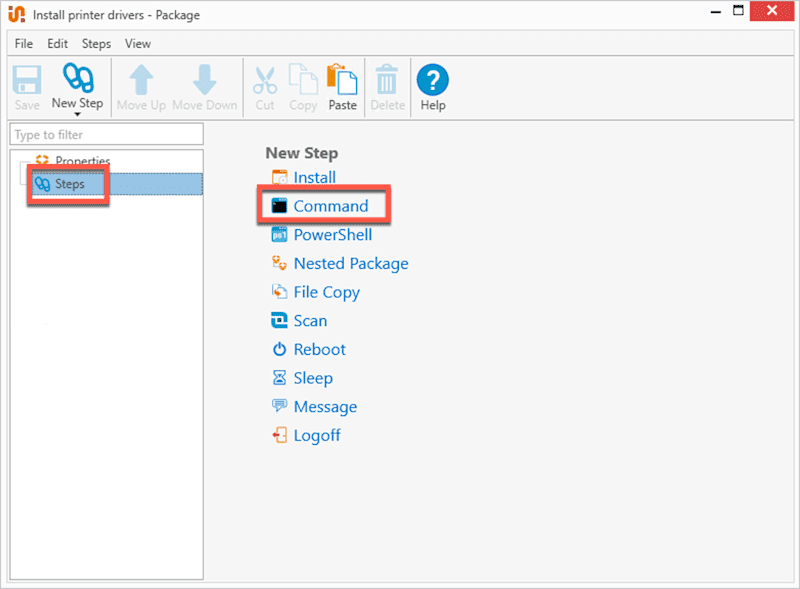
Task: Open Help with the question mark icon
Action: (433, 80)
